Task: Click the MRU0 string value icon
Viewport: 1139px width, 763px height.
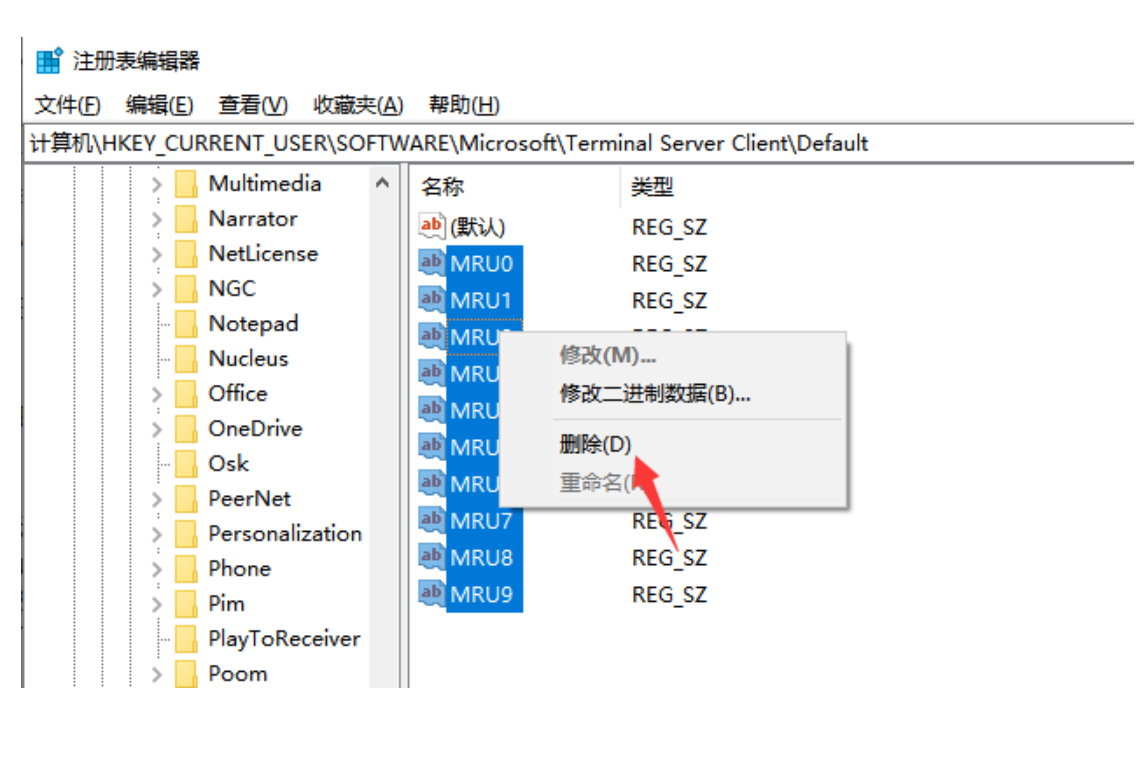Action: pos(432,263)
